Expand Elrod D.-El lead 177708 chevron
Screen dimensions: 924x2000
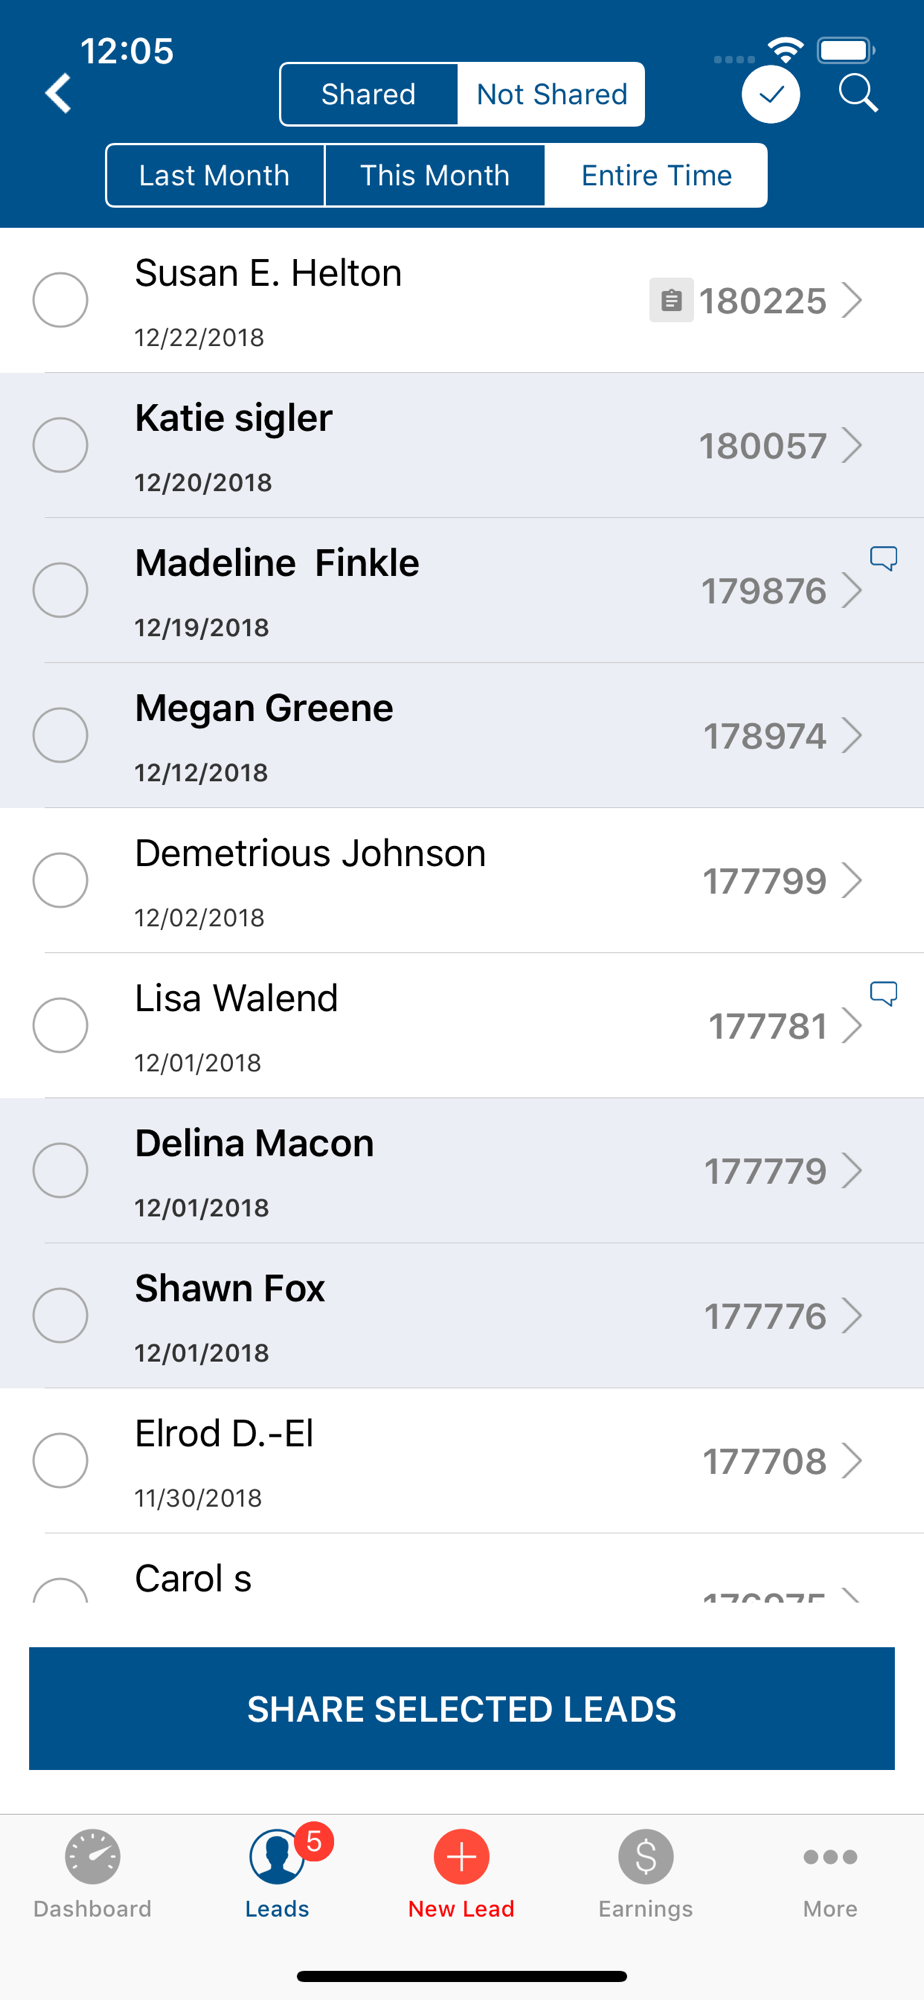pos(852,1460)
